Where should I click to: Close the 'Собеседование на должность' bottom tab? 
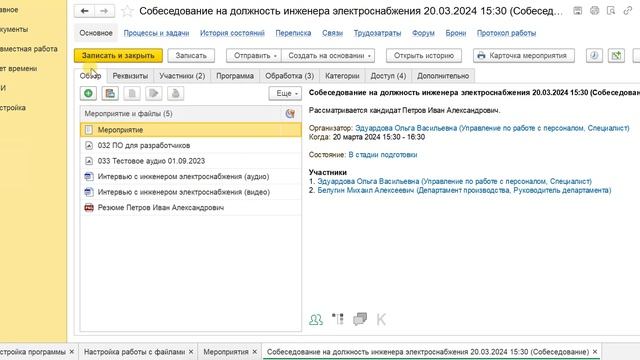(595, 351)
